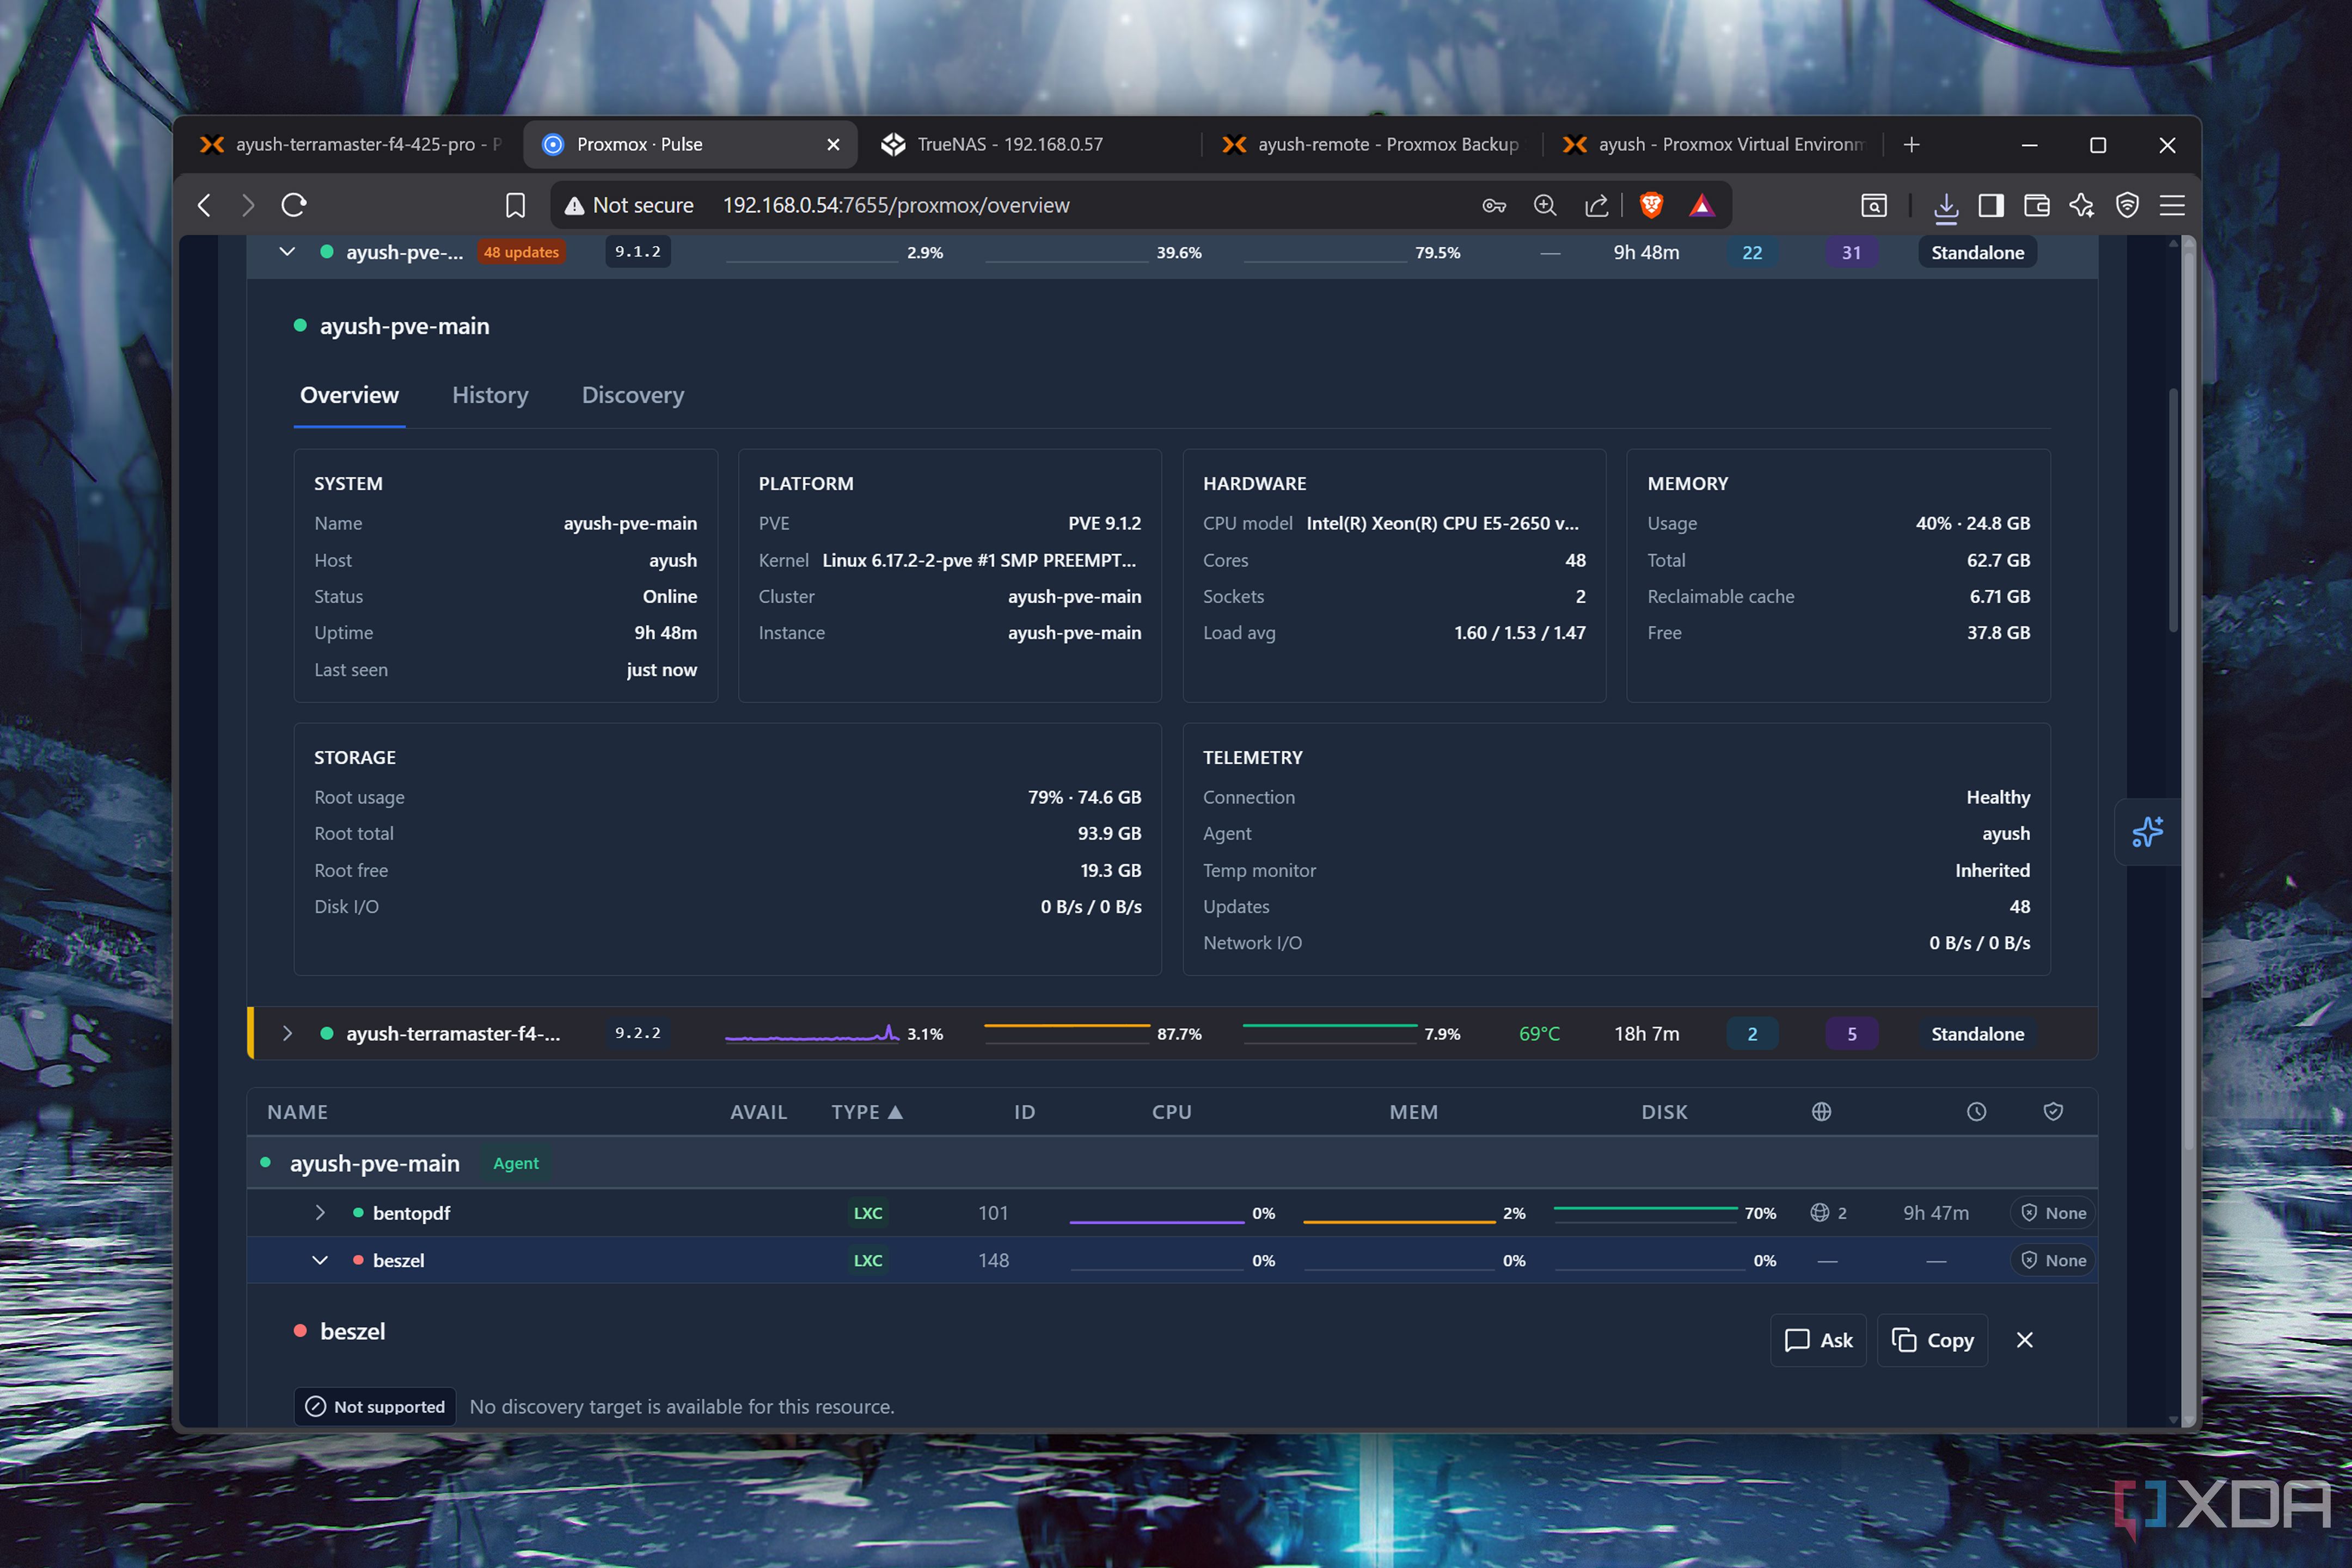Image resolution: width=2352 pixels, height=1568 pixels.
Task: Click the share icon in the address bar
Action: click(x=1596, y=205)
